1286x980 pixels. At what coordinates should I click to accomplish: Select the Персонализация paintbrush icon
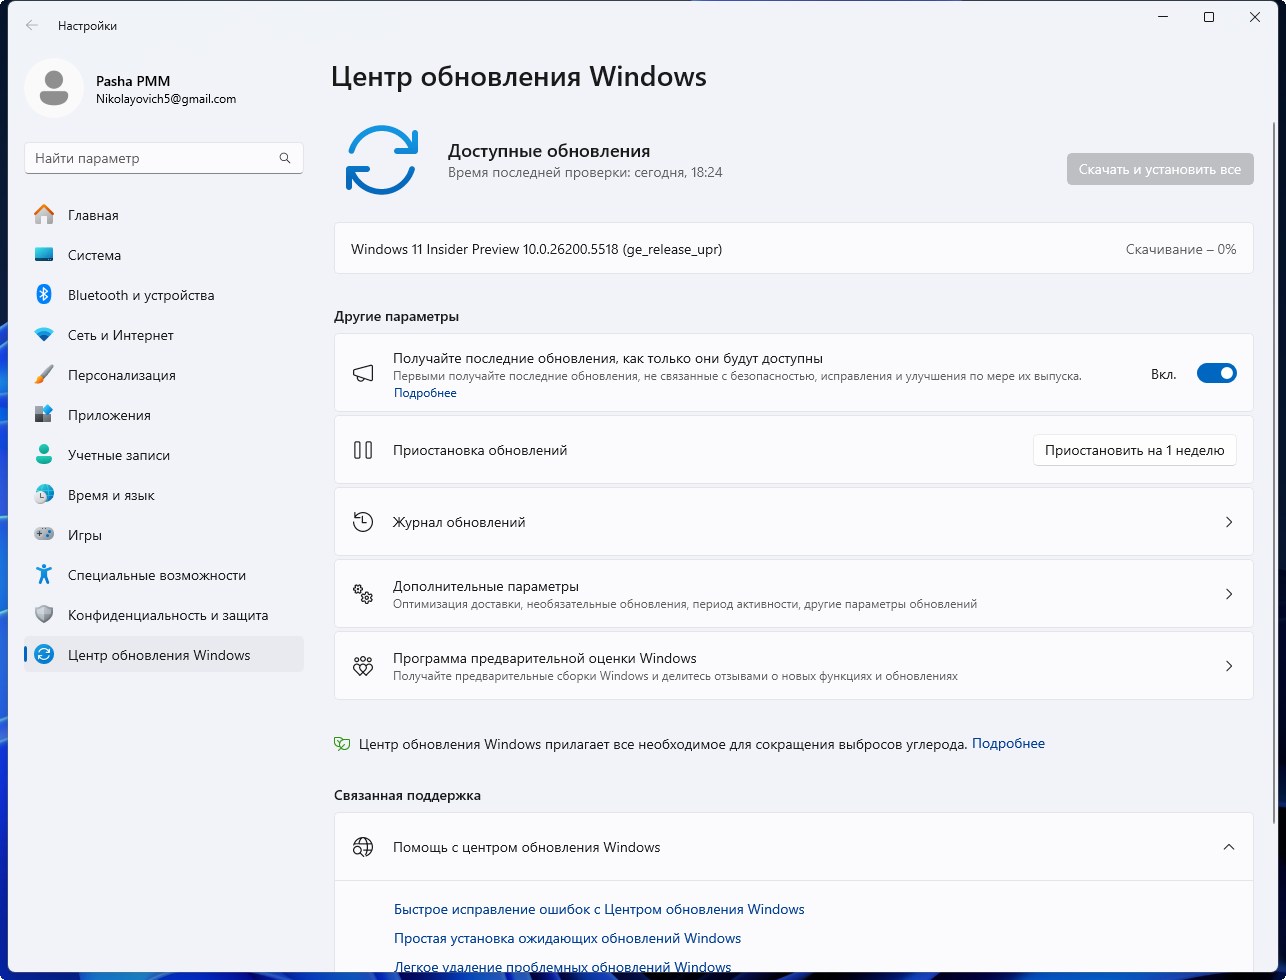pos(44,375)
